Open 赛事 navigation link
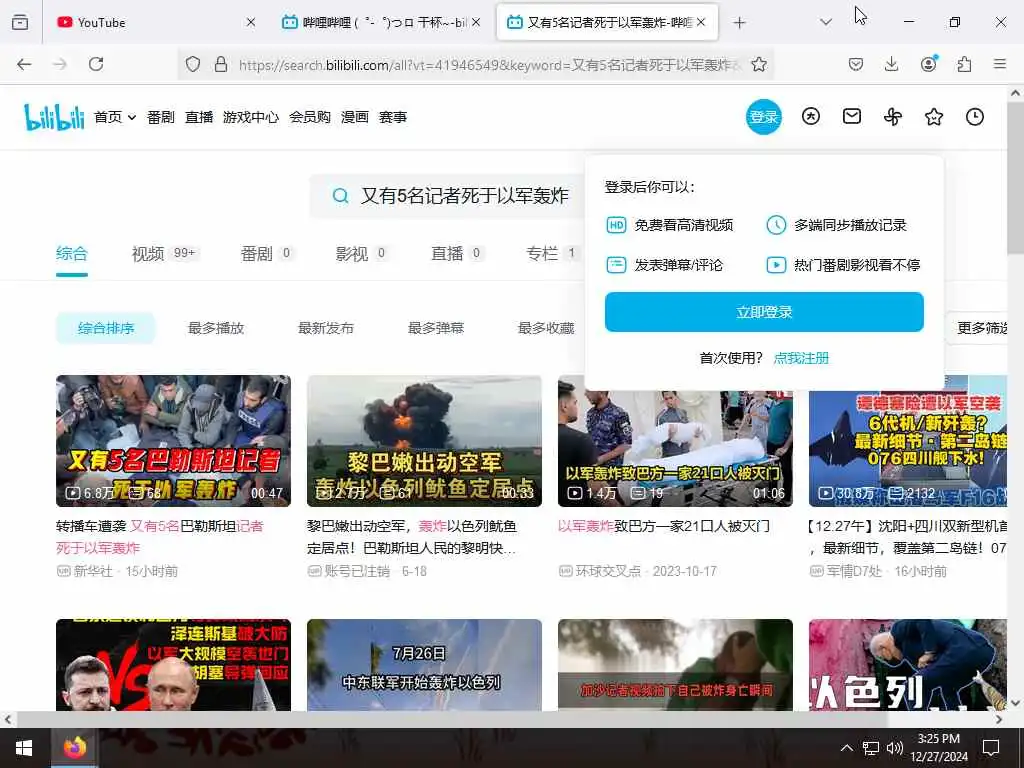 tap(392, 117)
